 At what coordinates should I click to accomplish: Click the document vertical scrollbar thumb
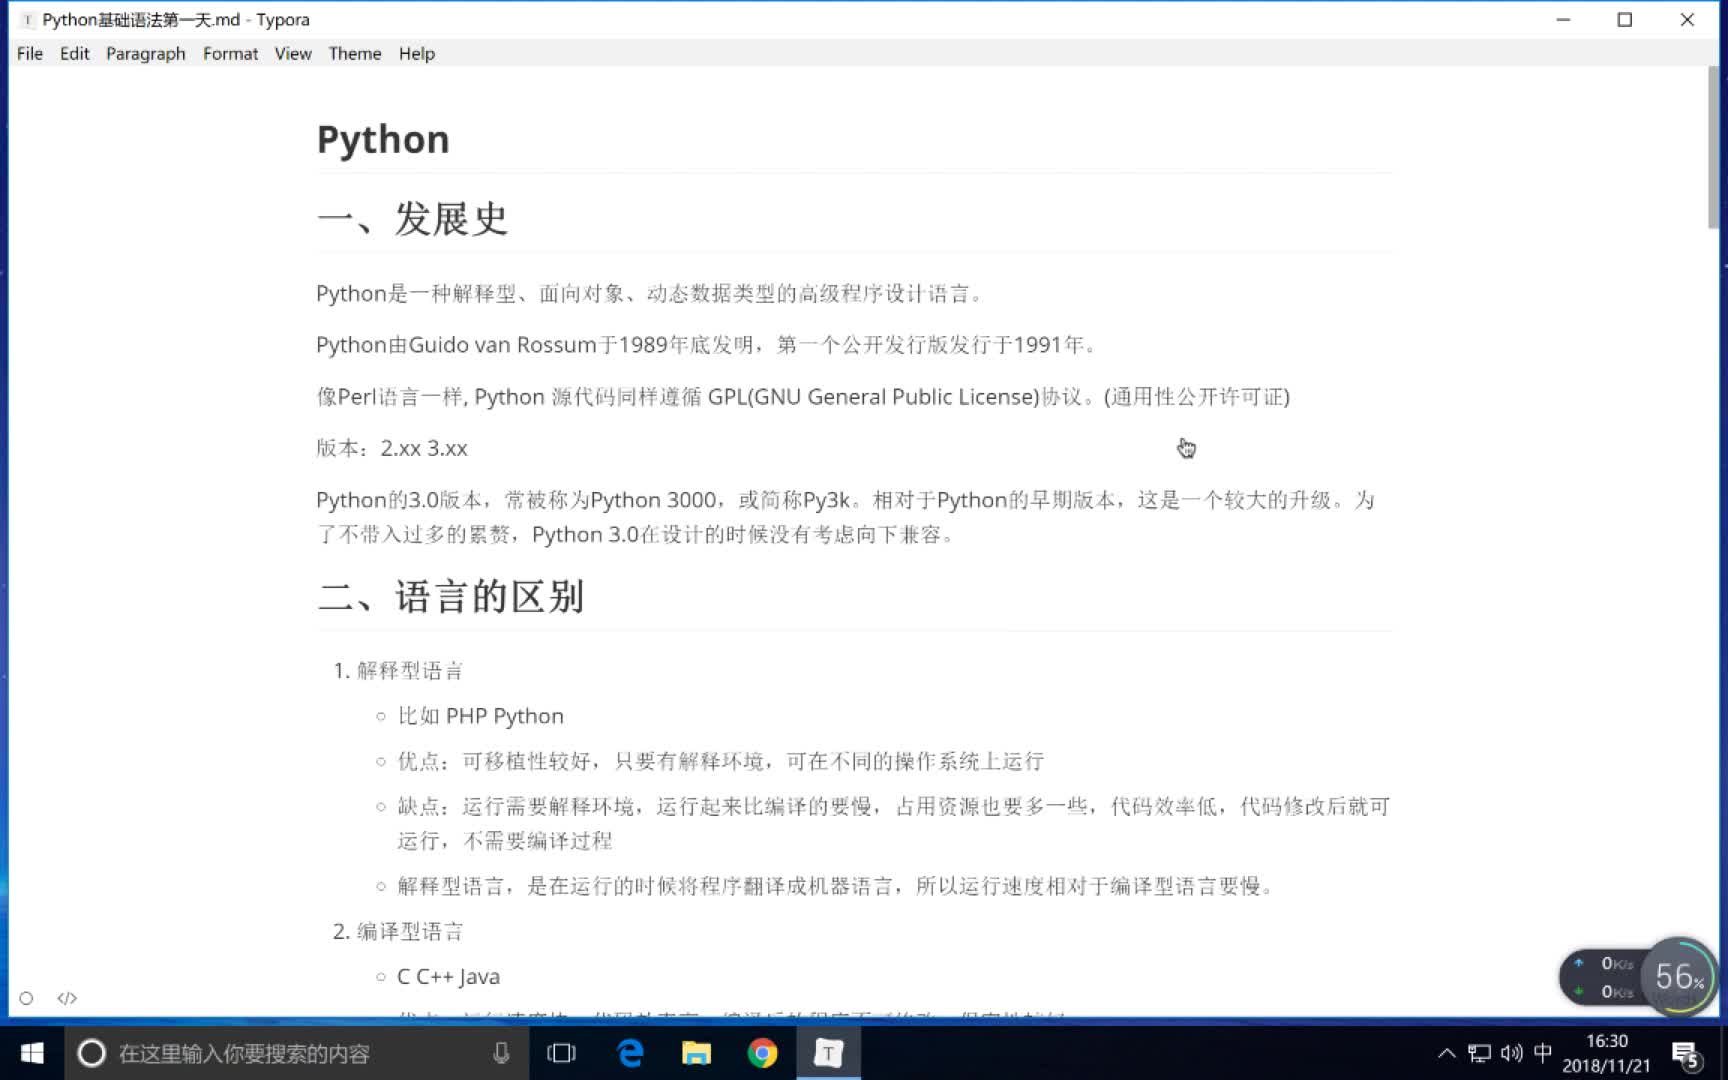point(1713,147)
